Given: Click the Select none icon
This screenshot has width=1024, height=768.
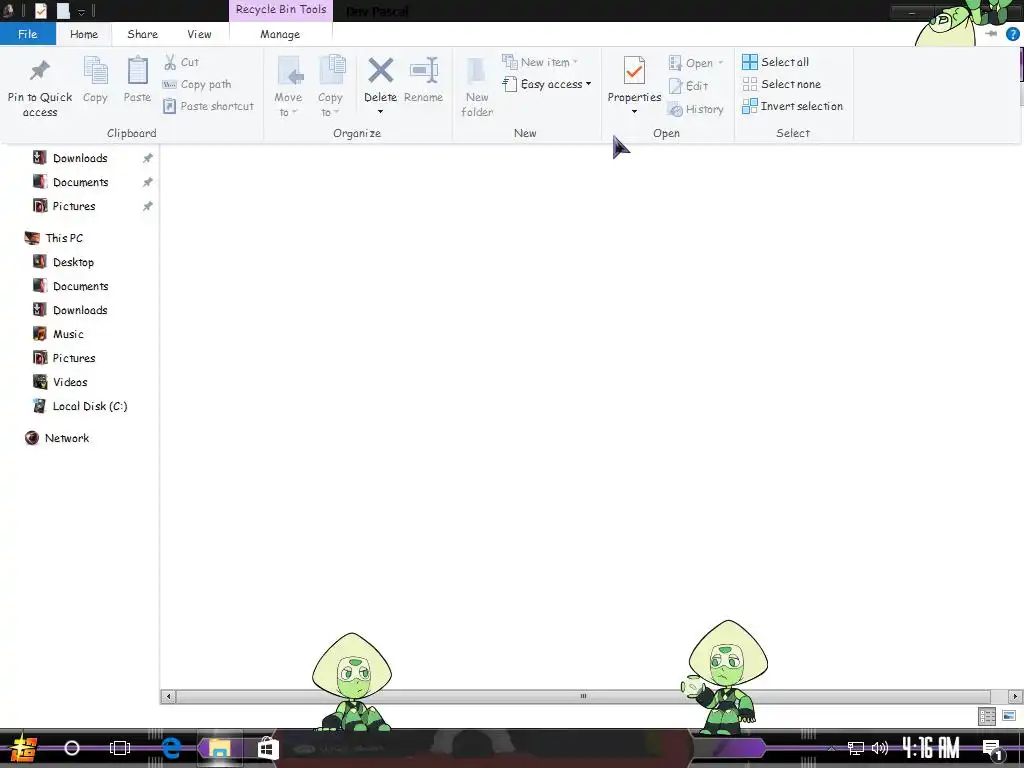Looking at the screenshot, I should [750, 84].
